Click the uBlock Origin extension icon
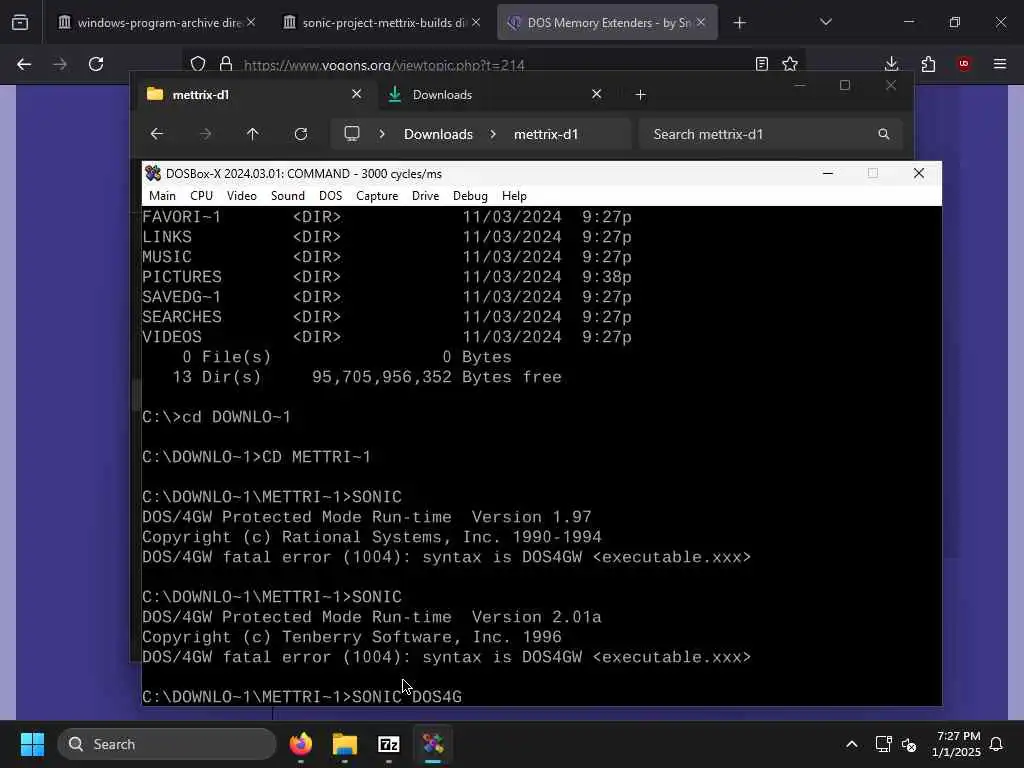Image resolution: width=1024 pixels, height=768 pixels. [x=964, y=64]
